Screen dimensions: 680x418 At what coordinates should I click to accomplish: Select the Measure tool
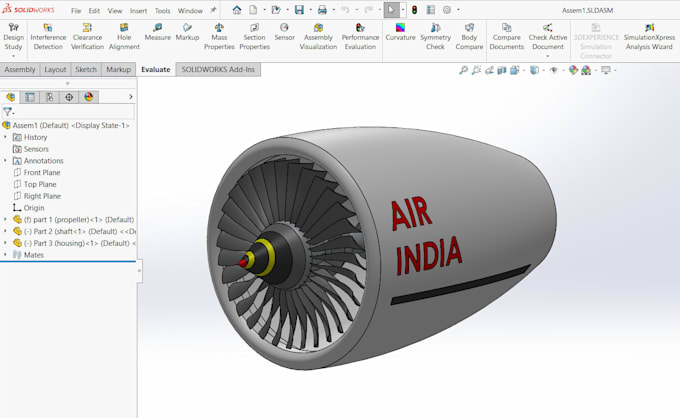(157, 33)
